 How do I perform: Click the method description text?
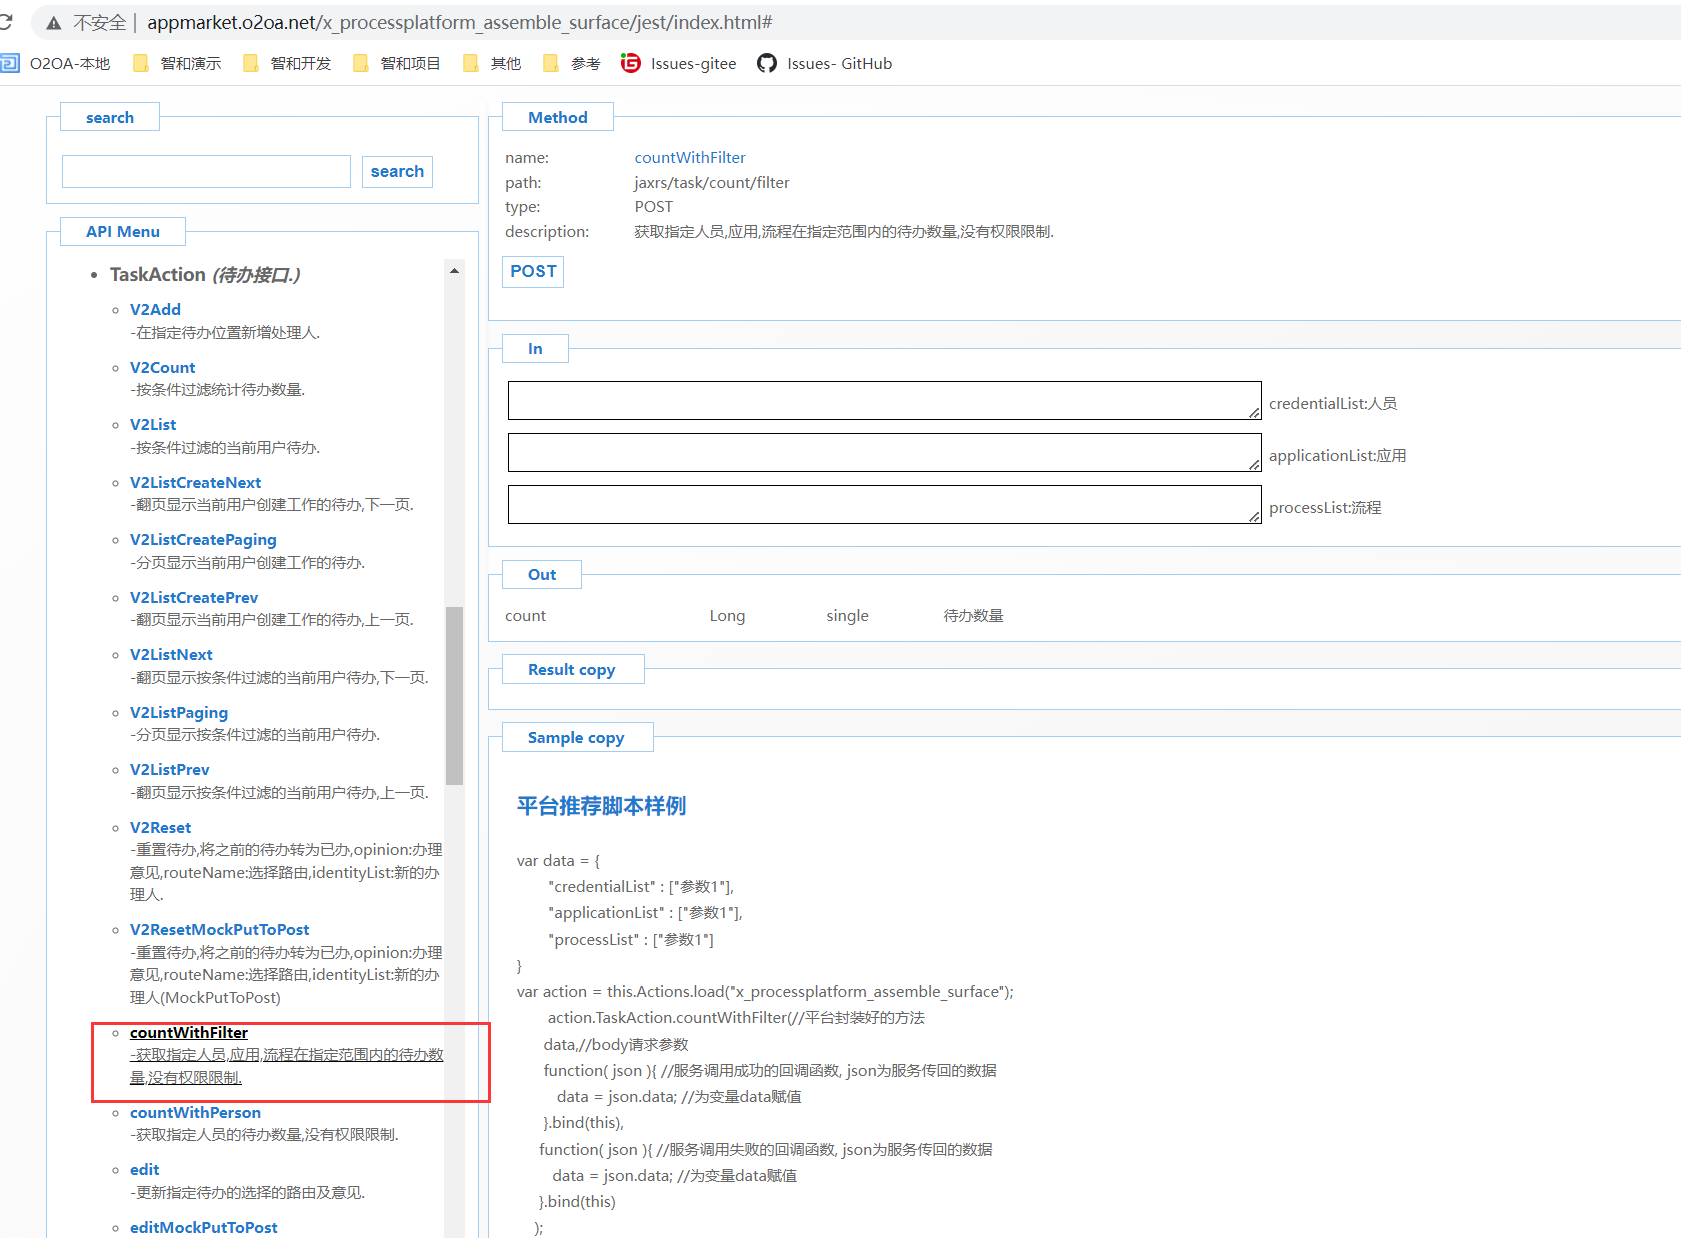tap(844, 231)
